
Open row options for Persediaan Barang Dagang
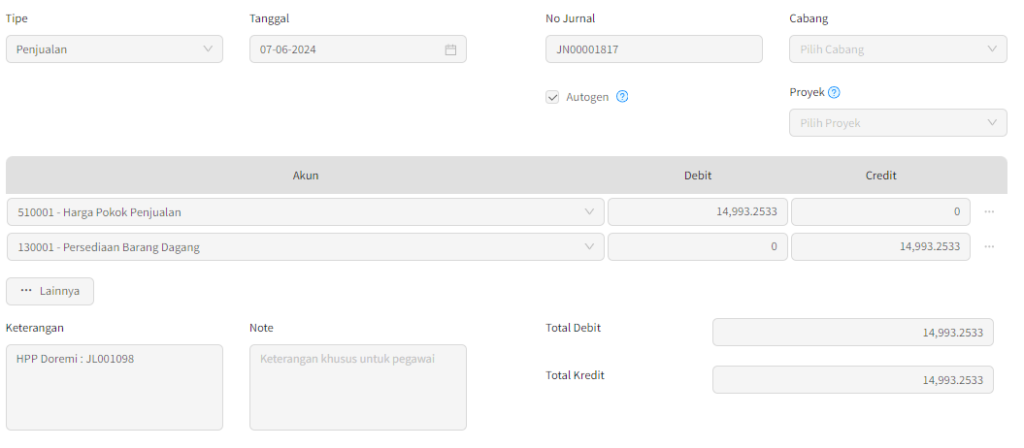coord(989,247)
